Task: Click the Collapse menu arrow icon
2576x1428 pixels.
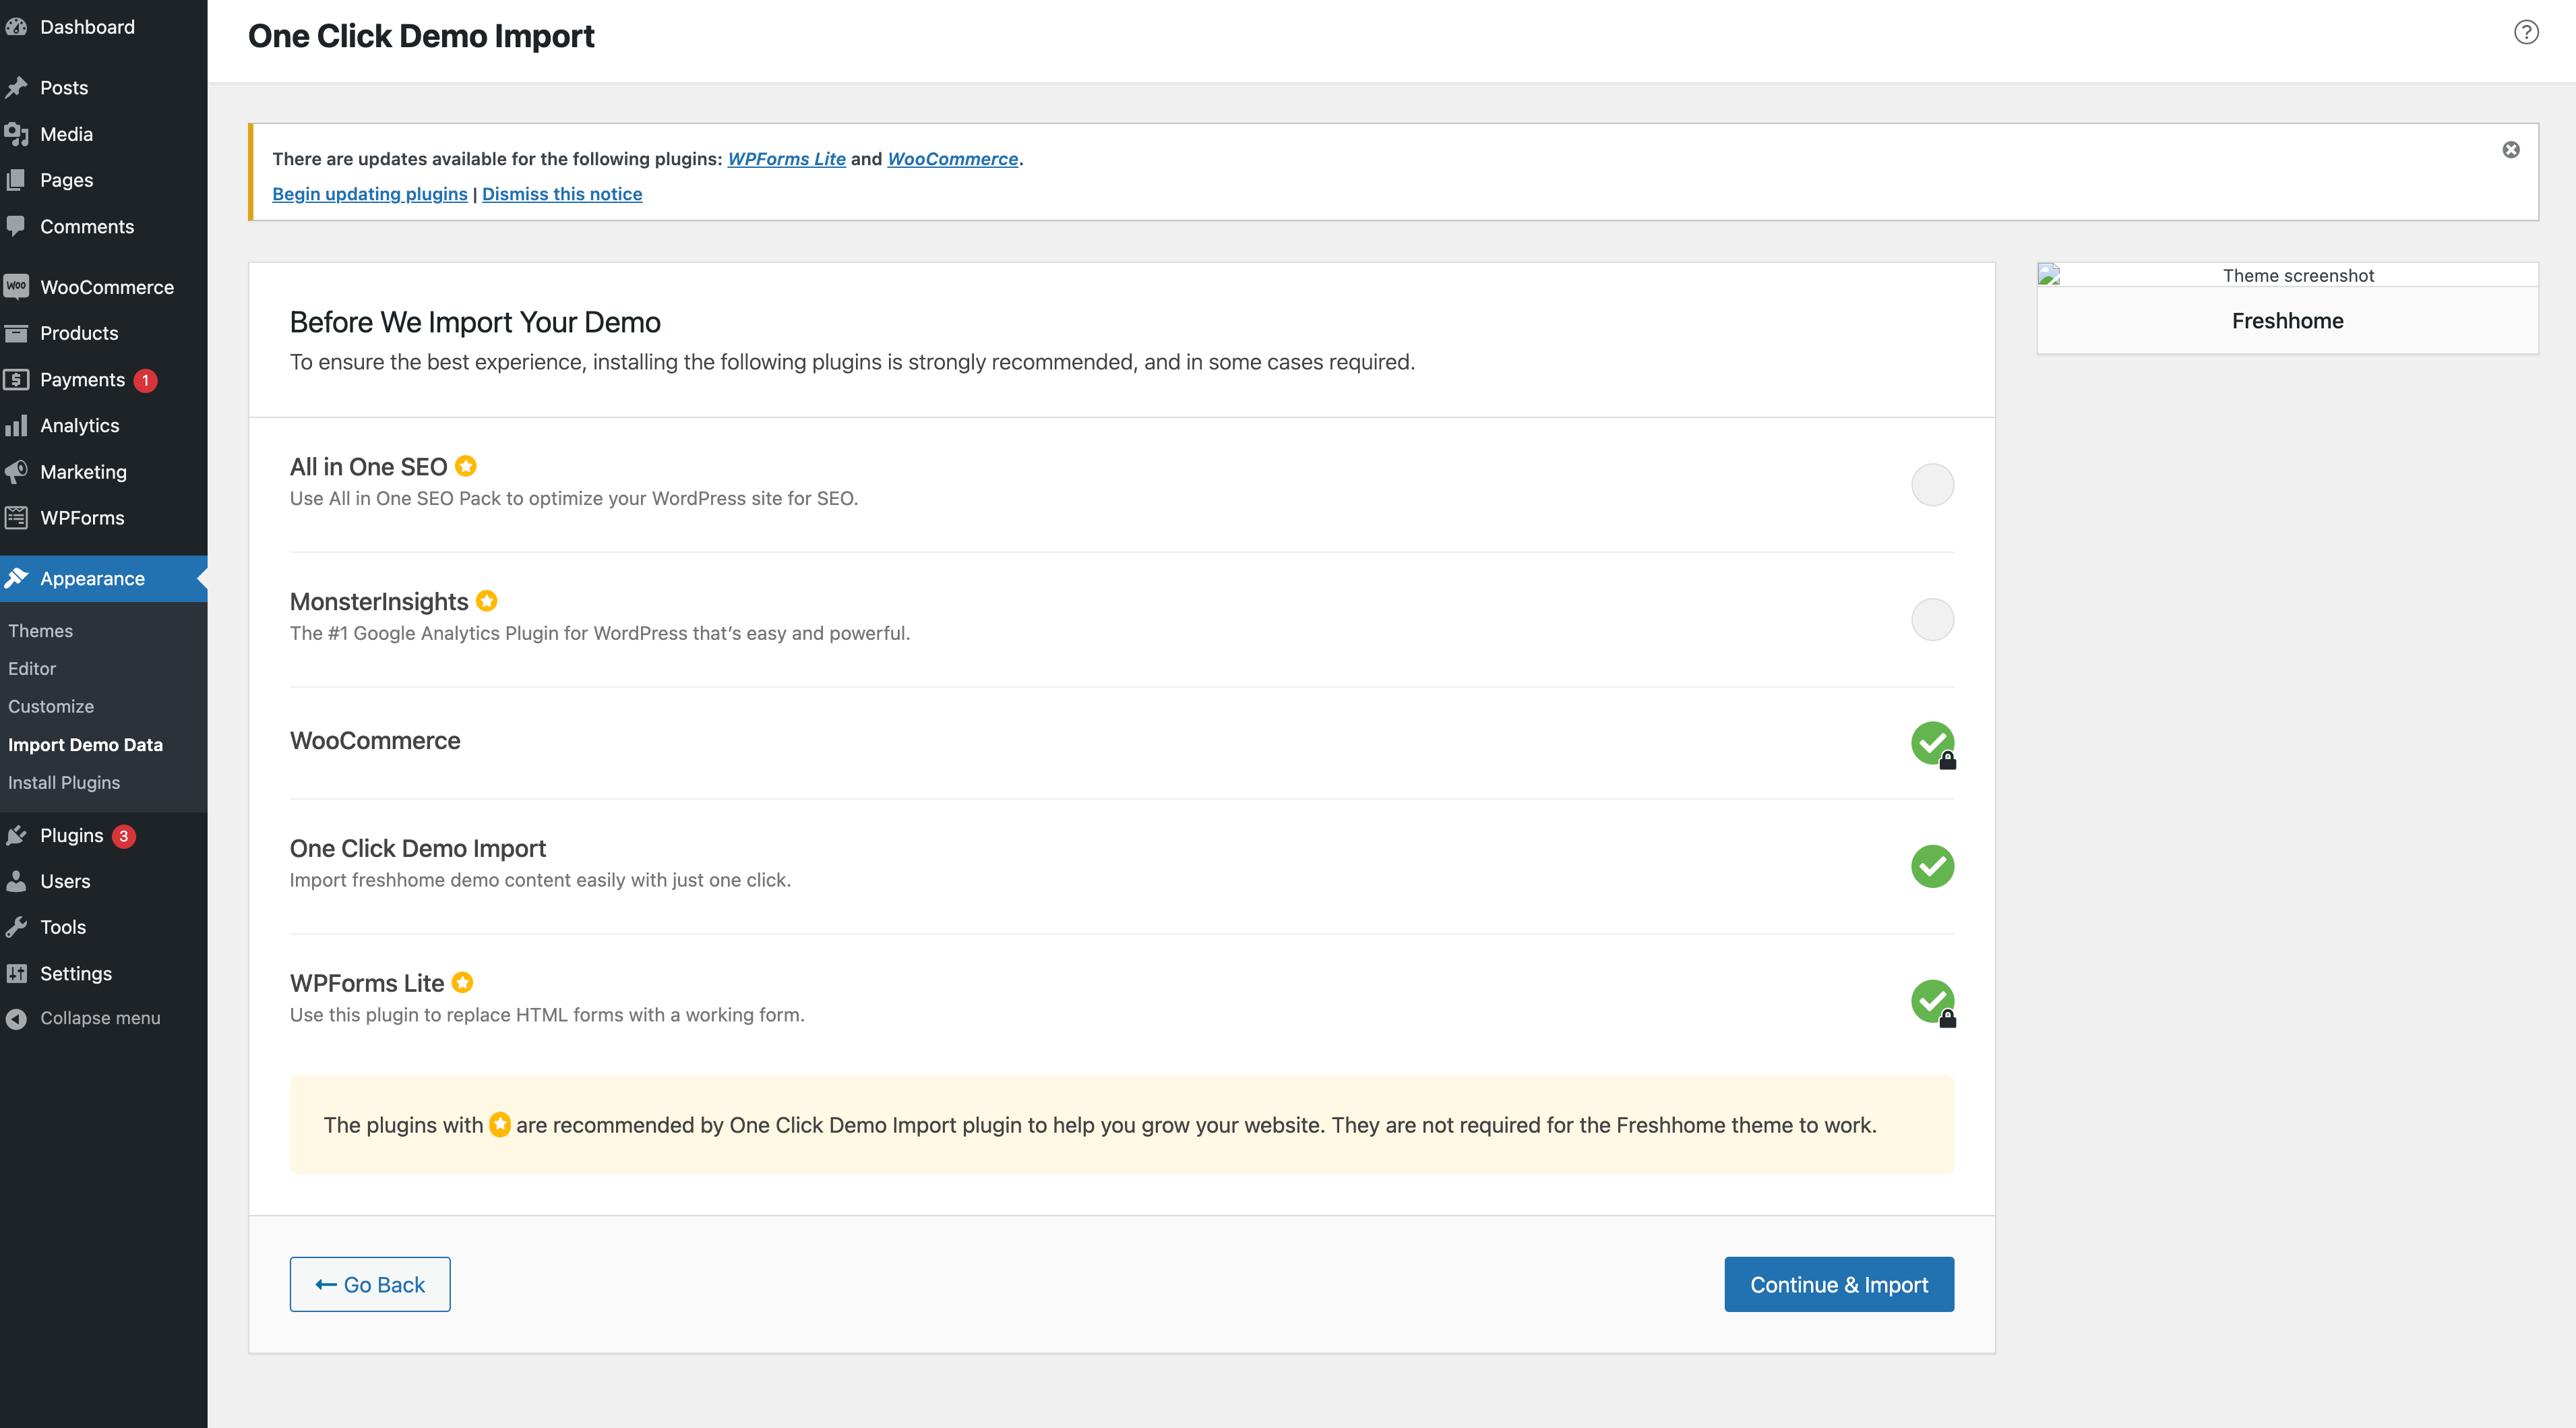Action: (17, 1018)
